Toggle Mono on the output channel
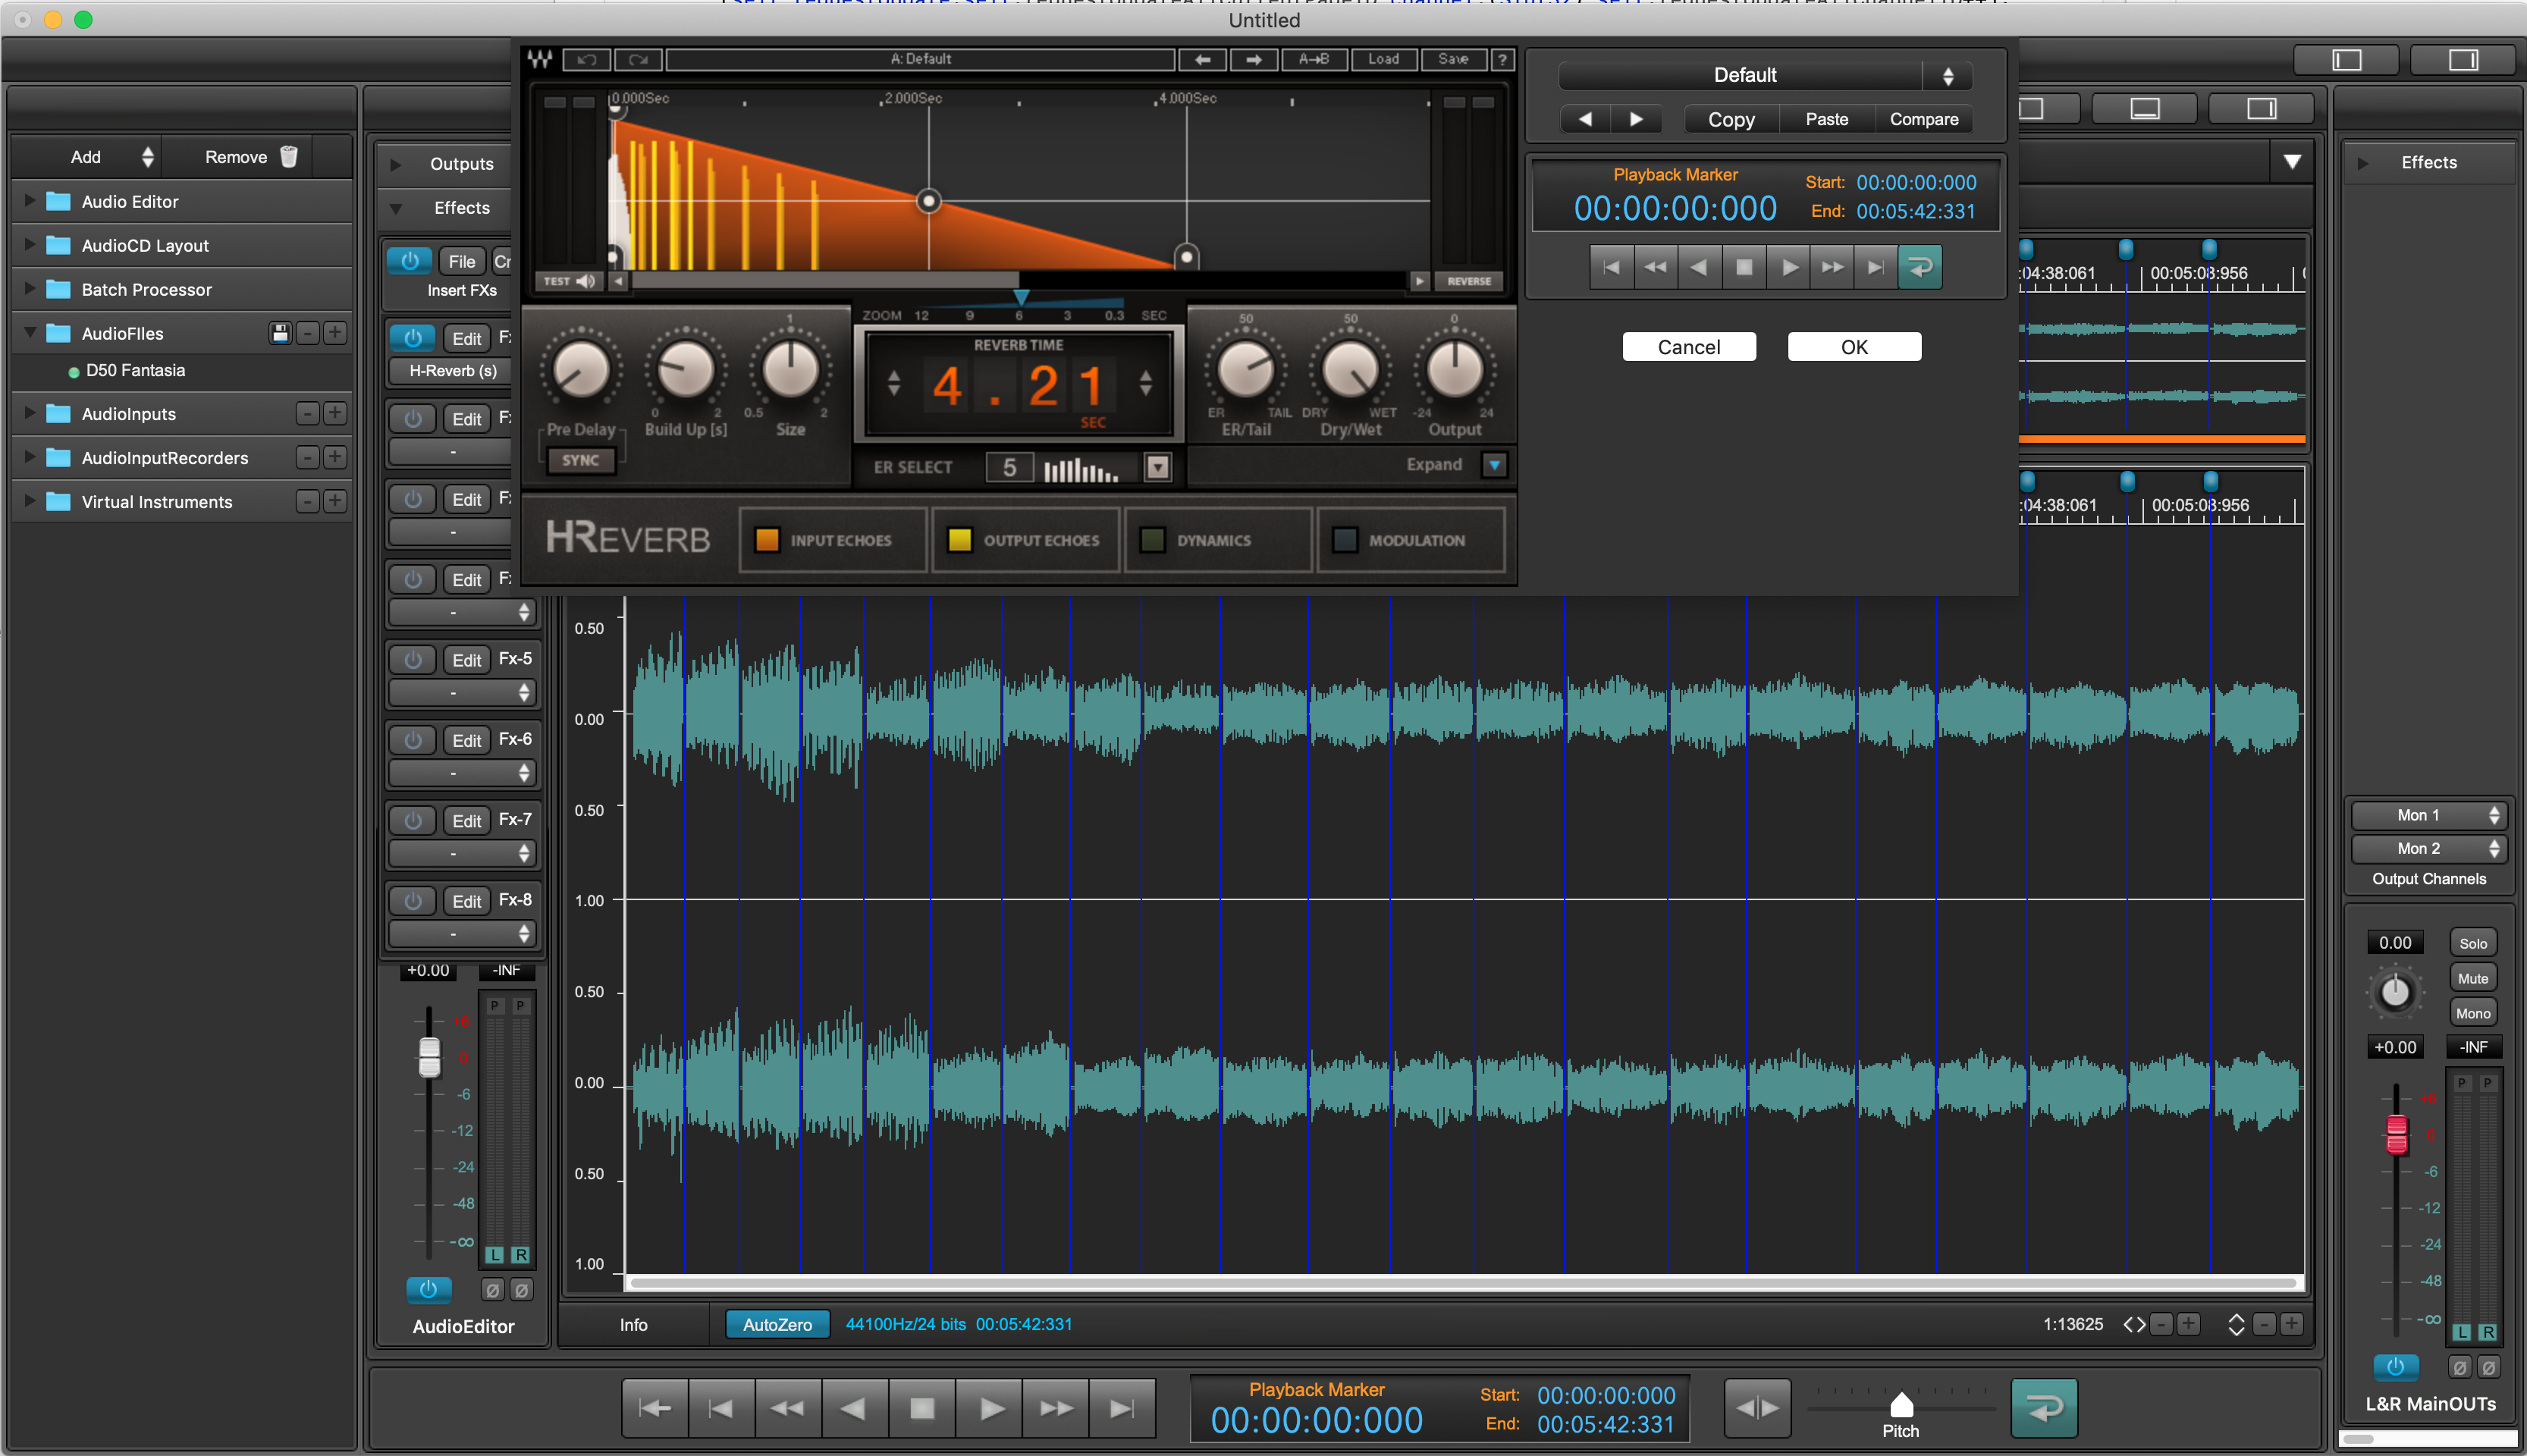Screen dimensions: 2527x1456 pos(2473,1013)
